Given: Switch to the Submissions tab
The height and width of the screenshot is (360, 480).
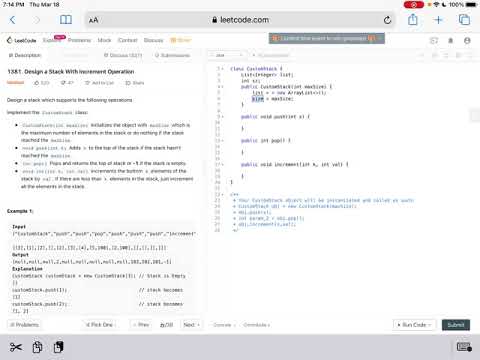Looking at the screenshot, I should tap(172, 55).
